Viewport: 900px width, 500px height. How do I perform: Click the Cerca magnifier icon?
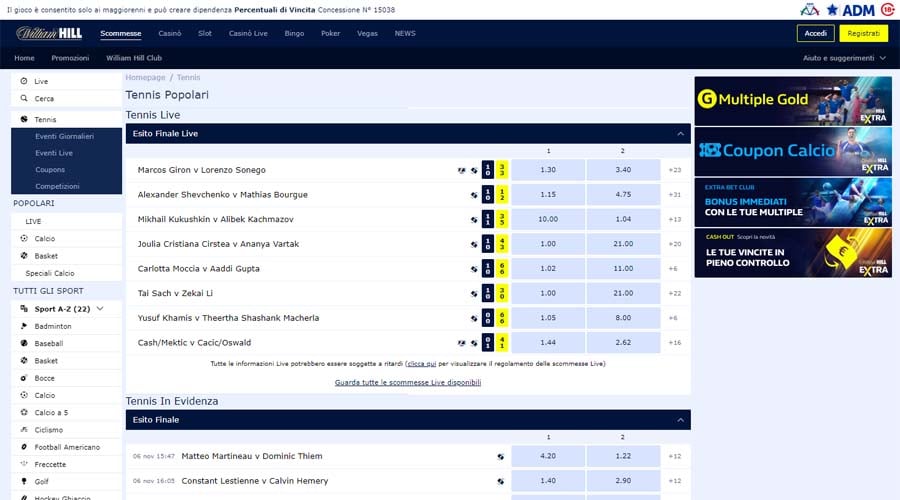pos(24,98)
